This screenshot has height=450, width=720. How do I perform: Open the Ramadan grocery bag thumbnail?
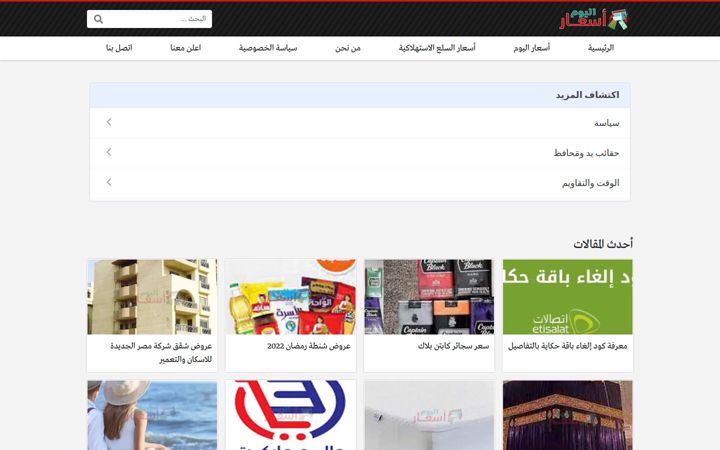[291, 297]
